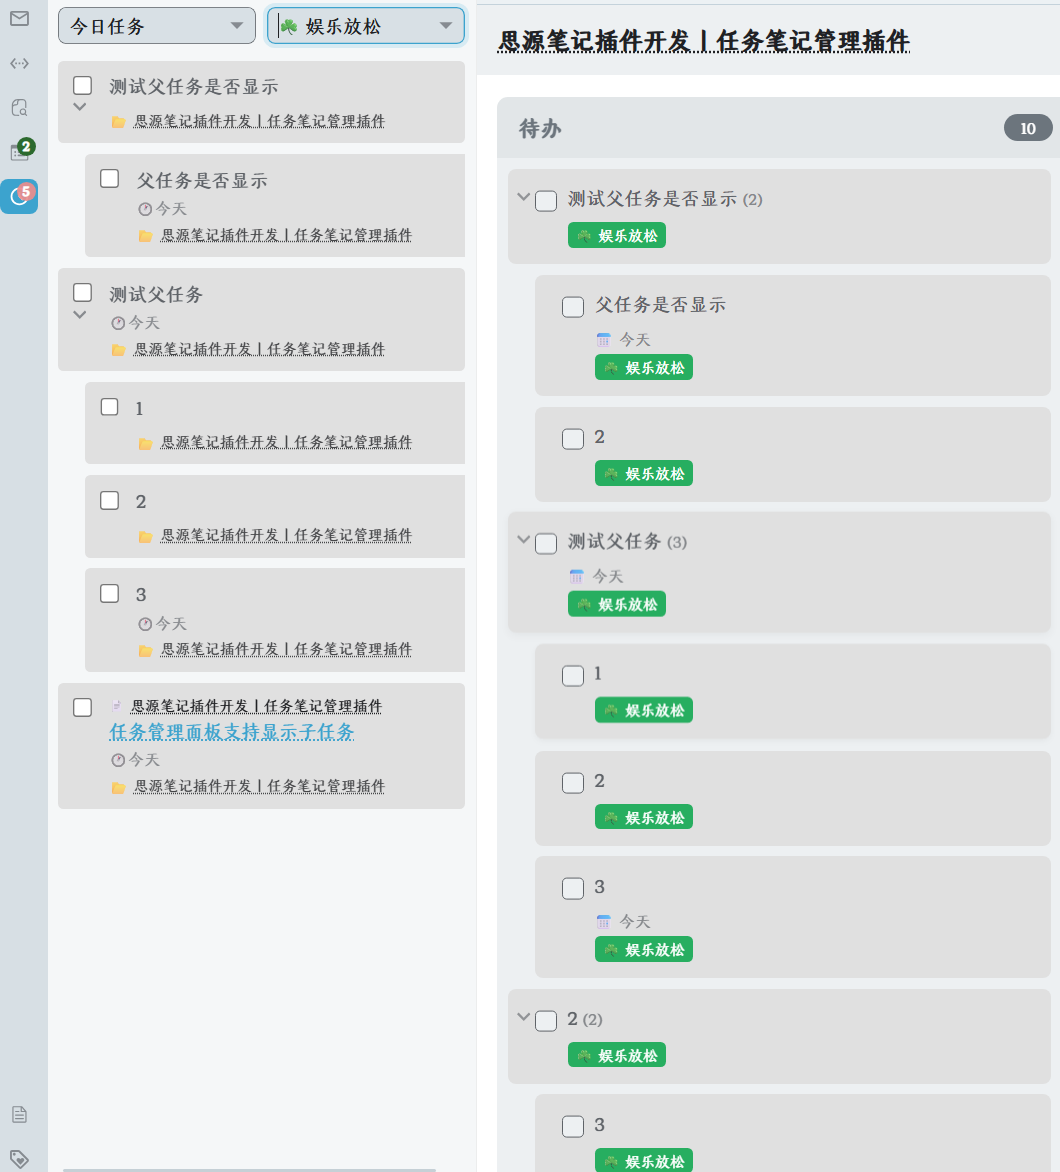Image resolution: width=1060 pixels, height=1172 pixels.
Task: Collapse 测试父任务 (3) in 待办 column
Action: click(523, 540)
